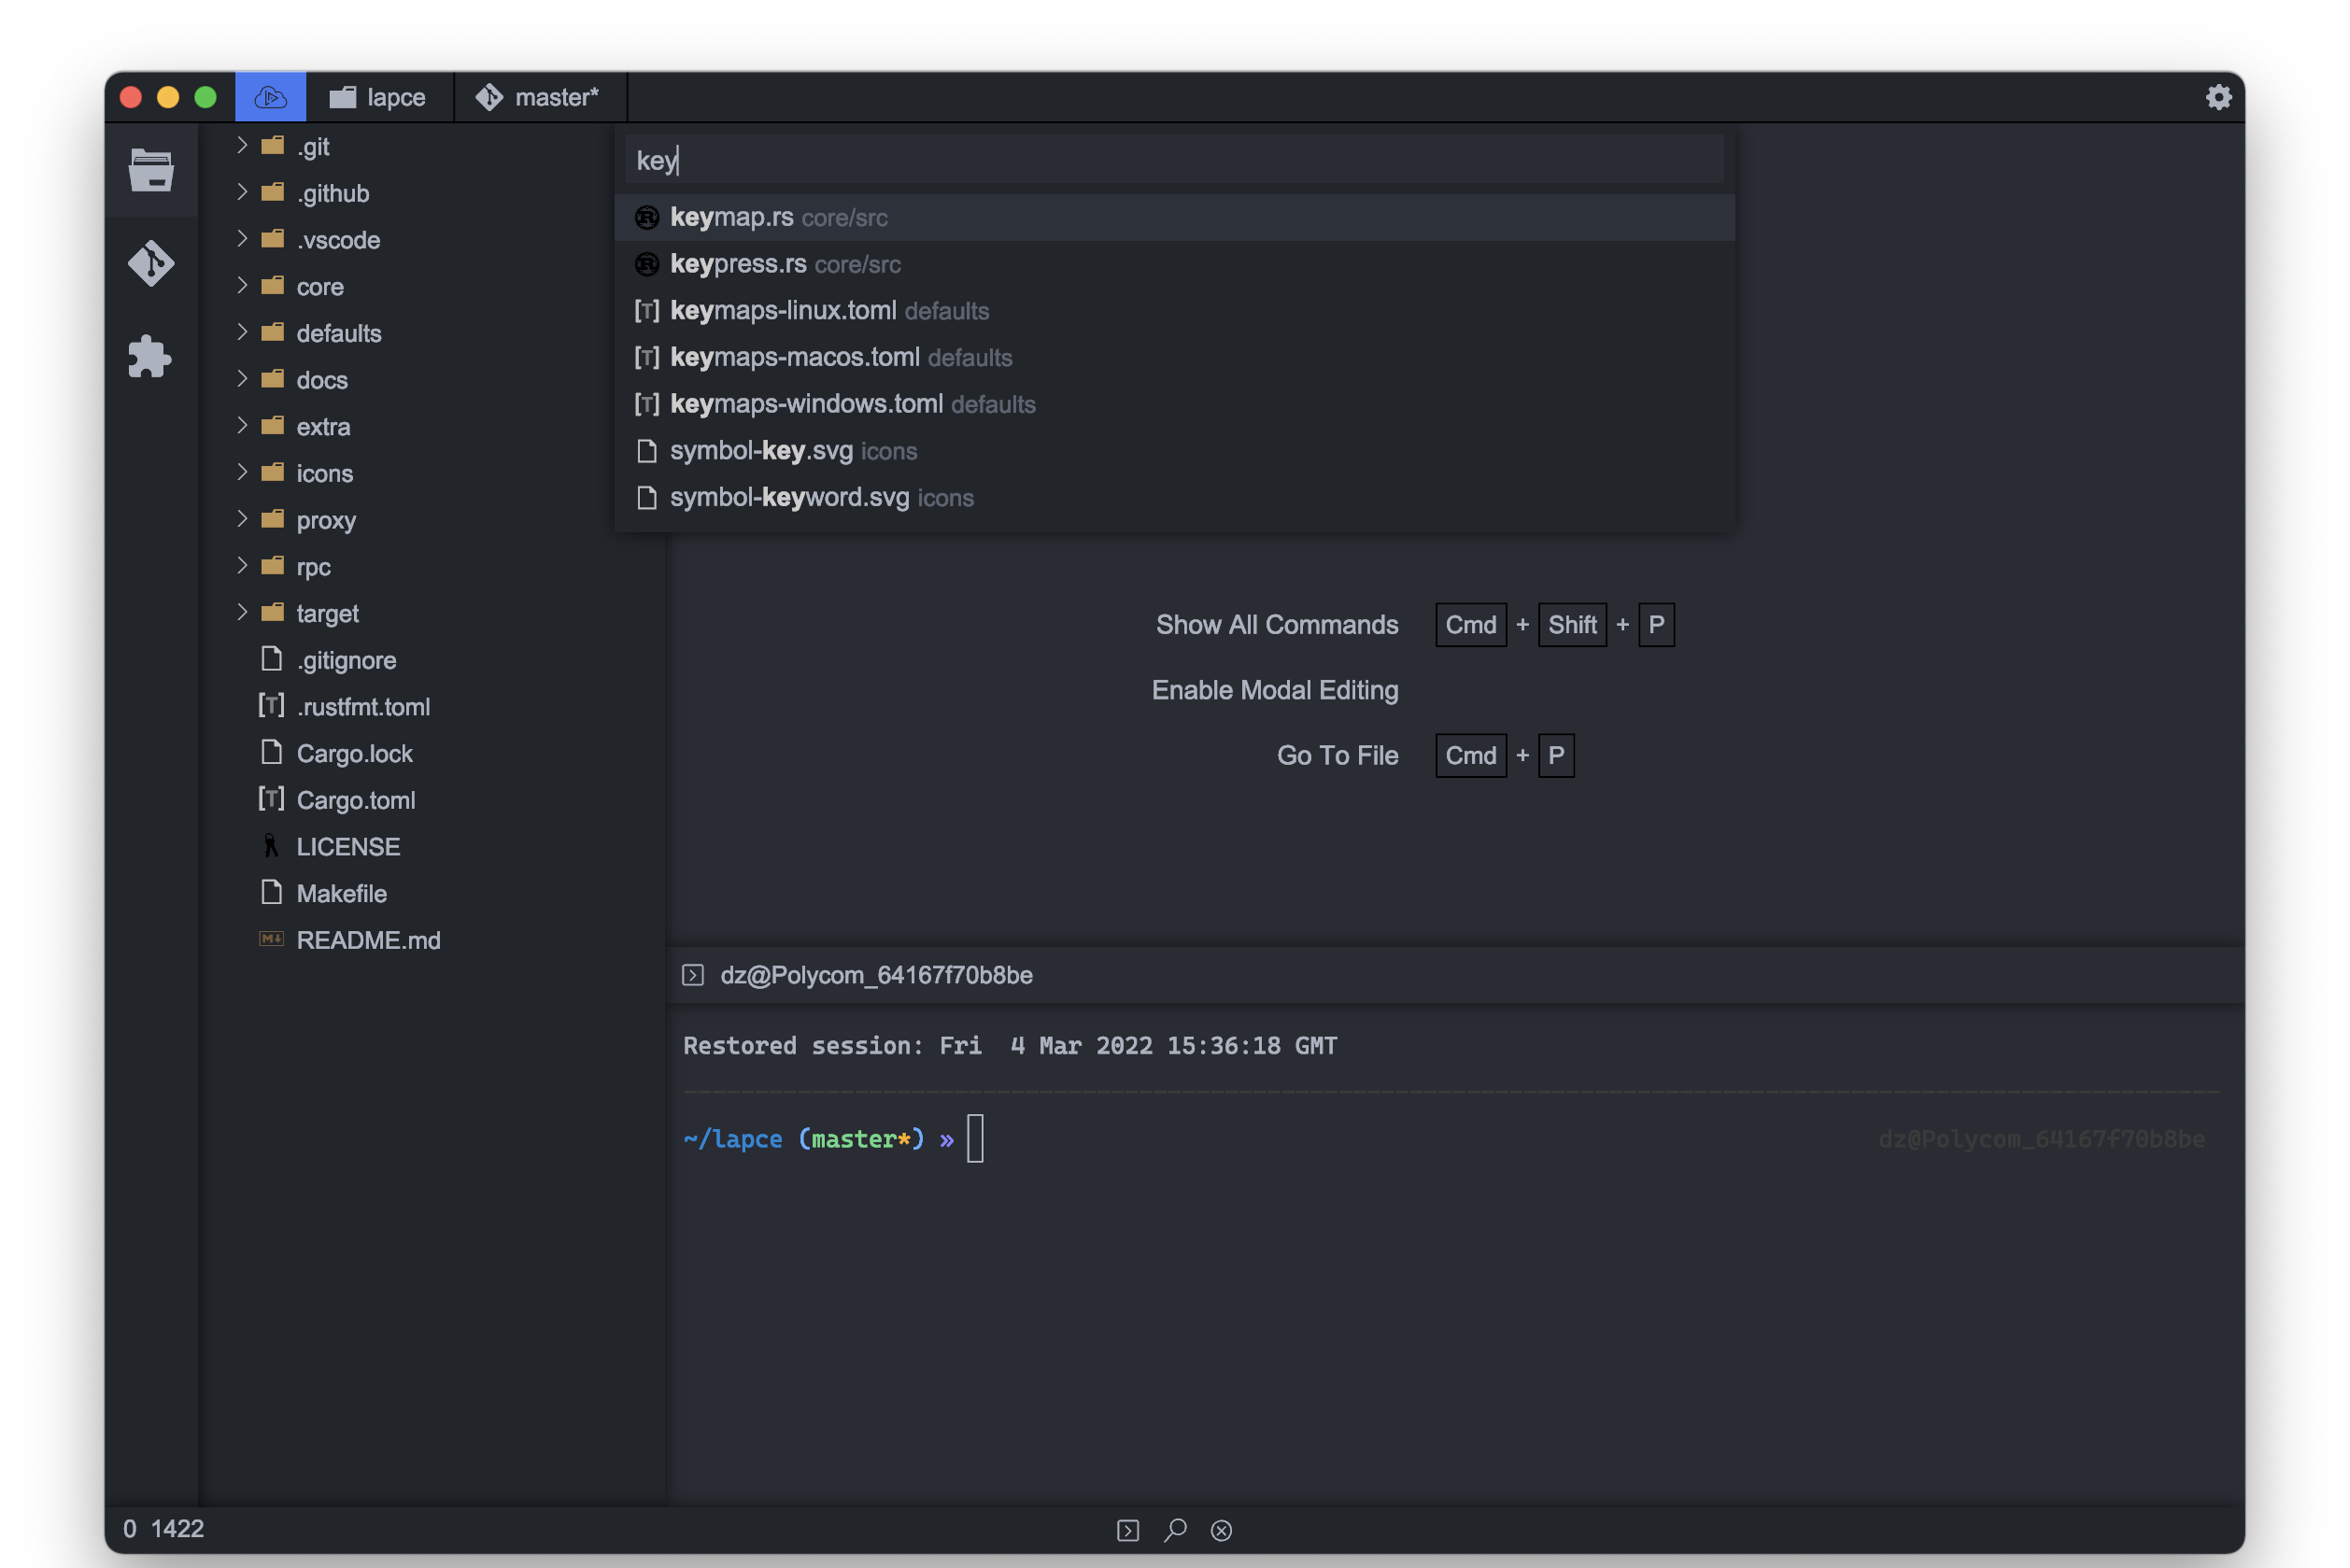
Task: Select keypress.rs result in palette
Action: [1175, 264]
